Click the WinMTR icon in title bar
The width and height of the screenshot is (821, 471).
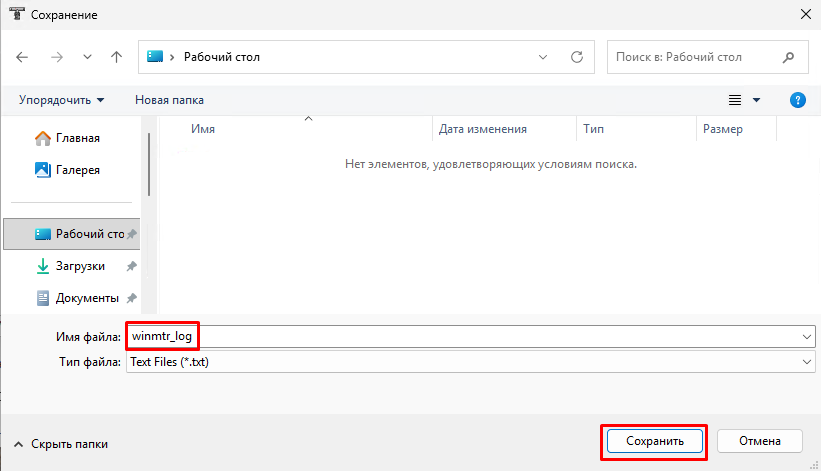[17, 14]
